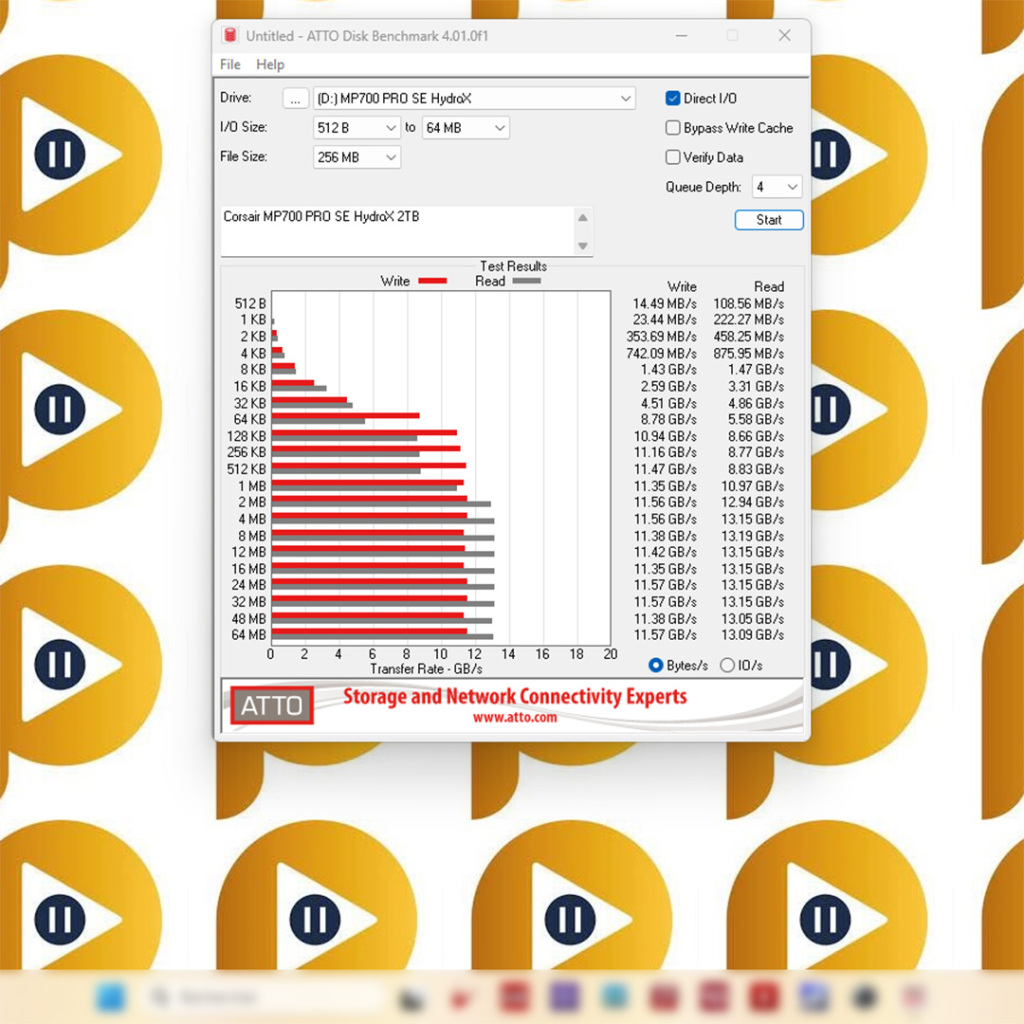Click the read value "875.95 MB/s"
The height and width of the screenshot is (1024, 1024).
pyautogui.click(x=748, y=354)
